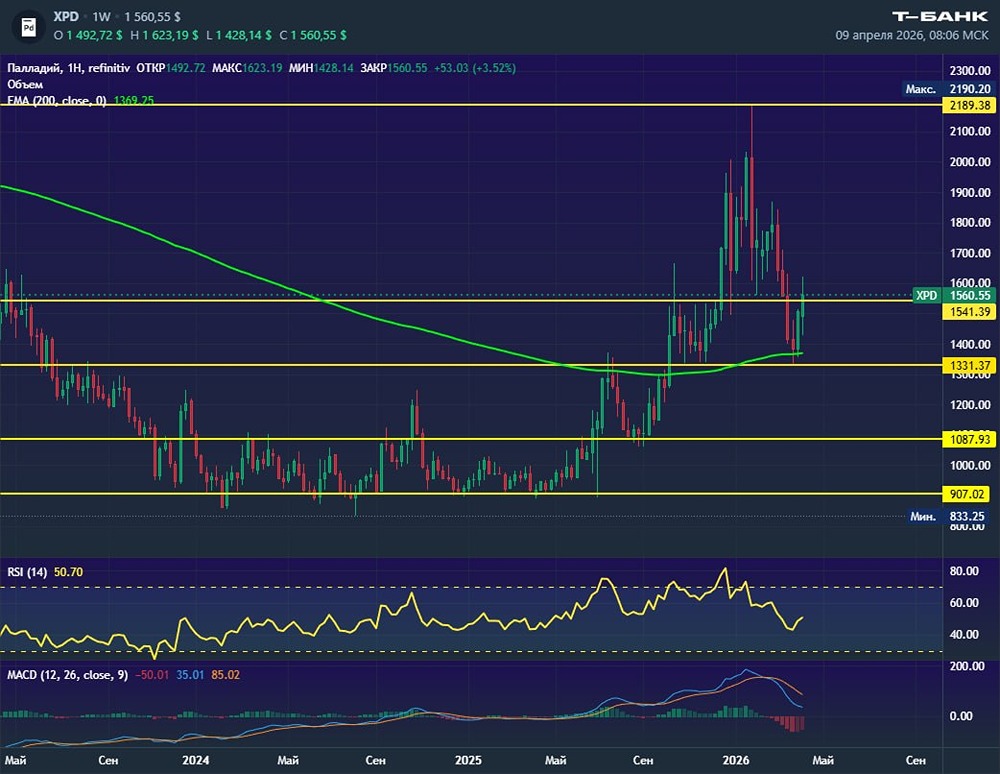Click the green XPD price tag on axis
1000x774 pixels.
(926, 296)
